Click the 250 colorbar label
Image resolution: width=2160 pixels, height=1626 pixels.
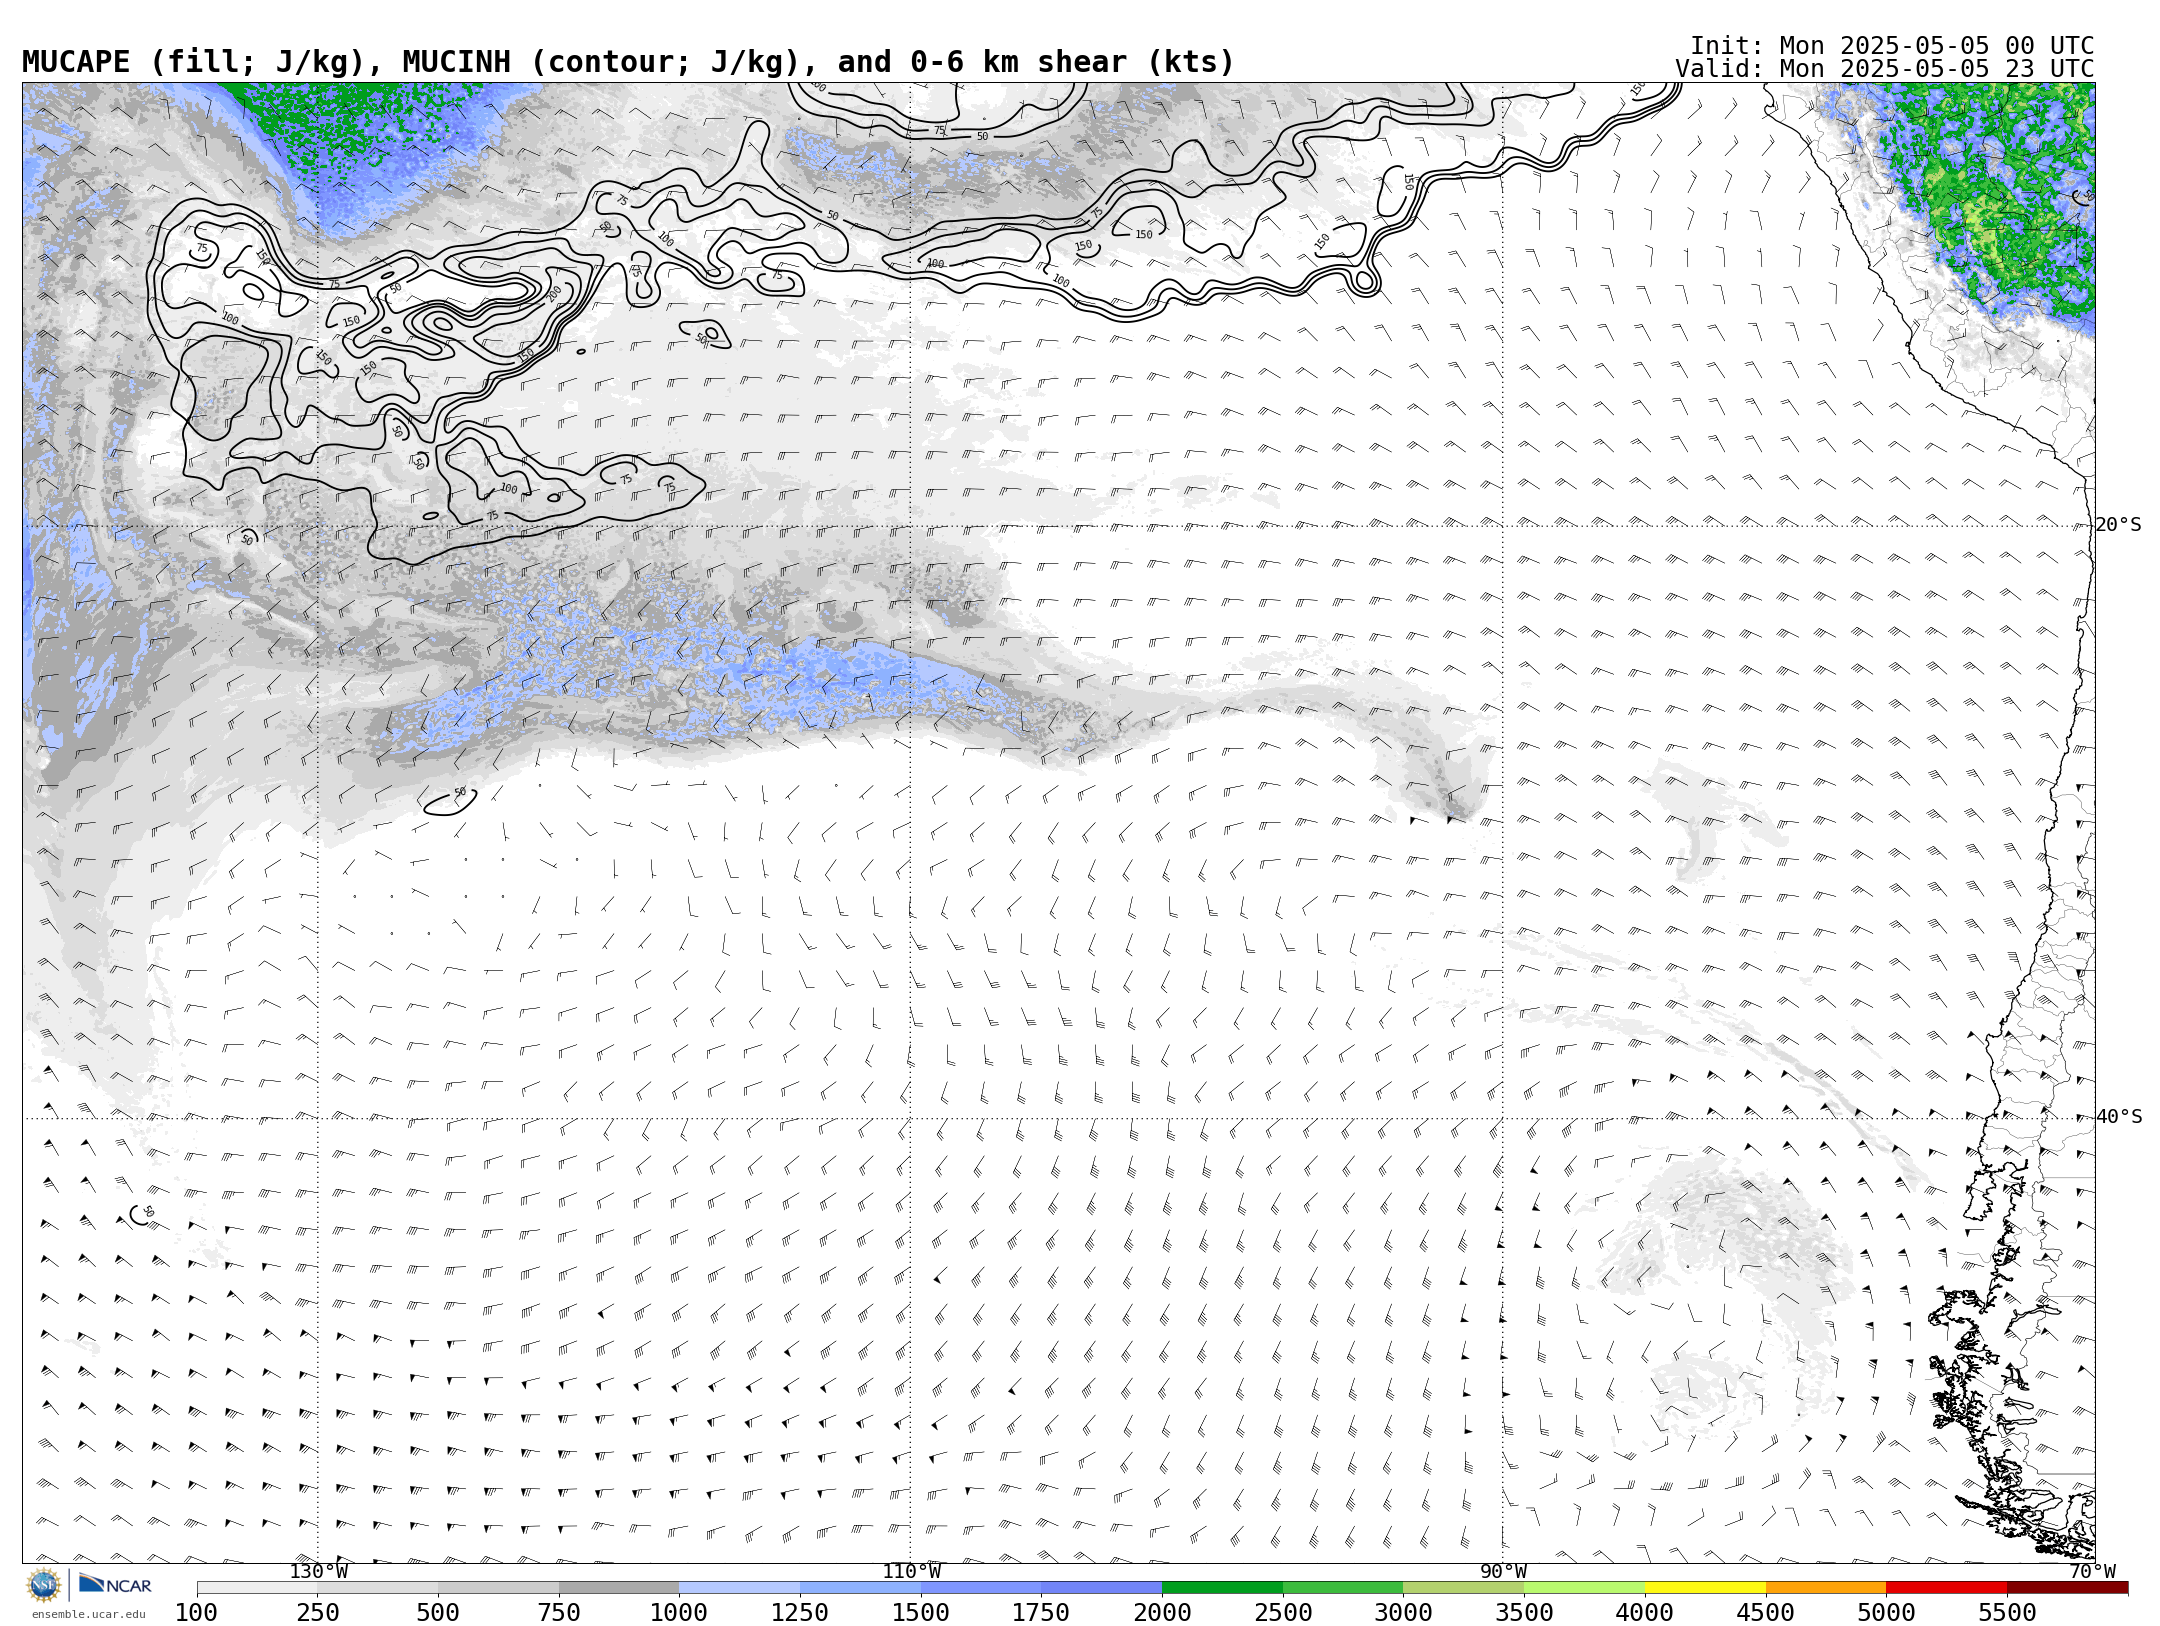318,1613
